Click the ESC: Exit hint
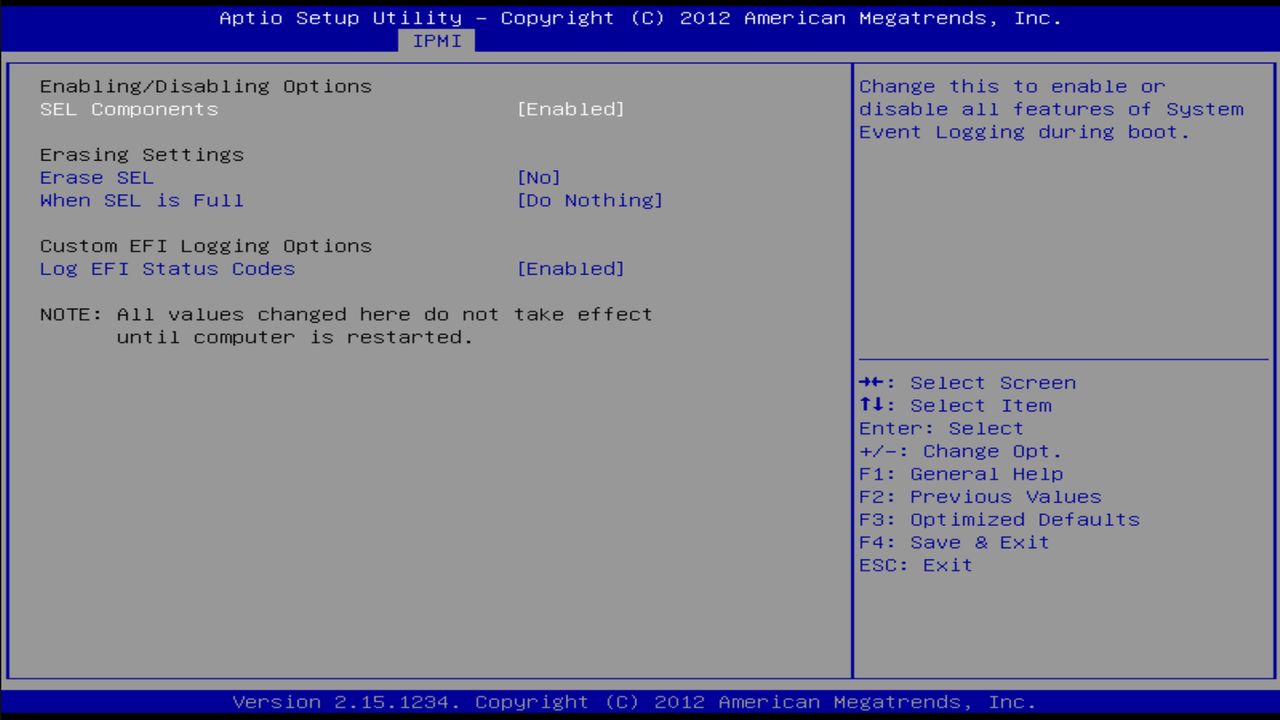Image resolution: width=1280 pixels, height=720 pixels. (916, 565)
